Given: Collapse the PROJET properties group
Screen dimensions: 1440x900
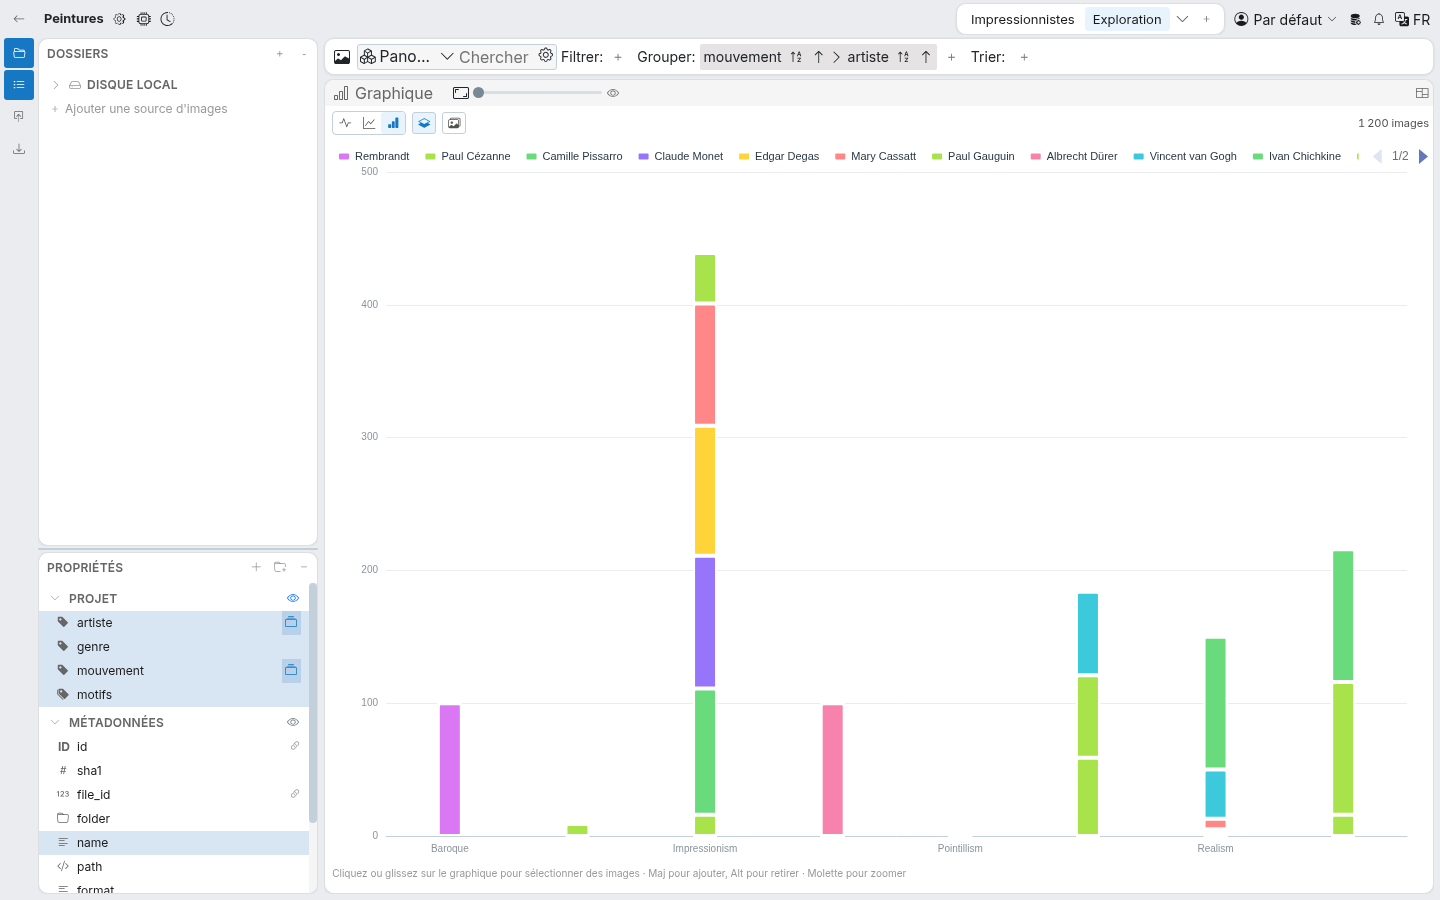Looking at the screenshot, I should (x=55, y=598).
